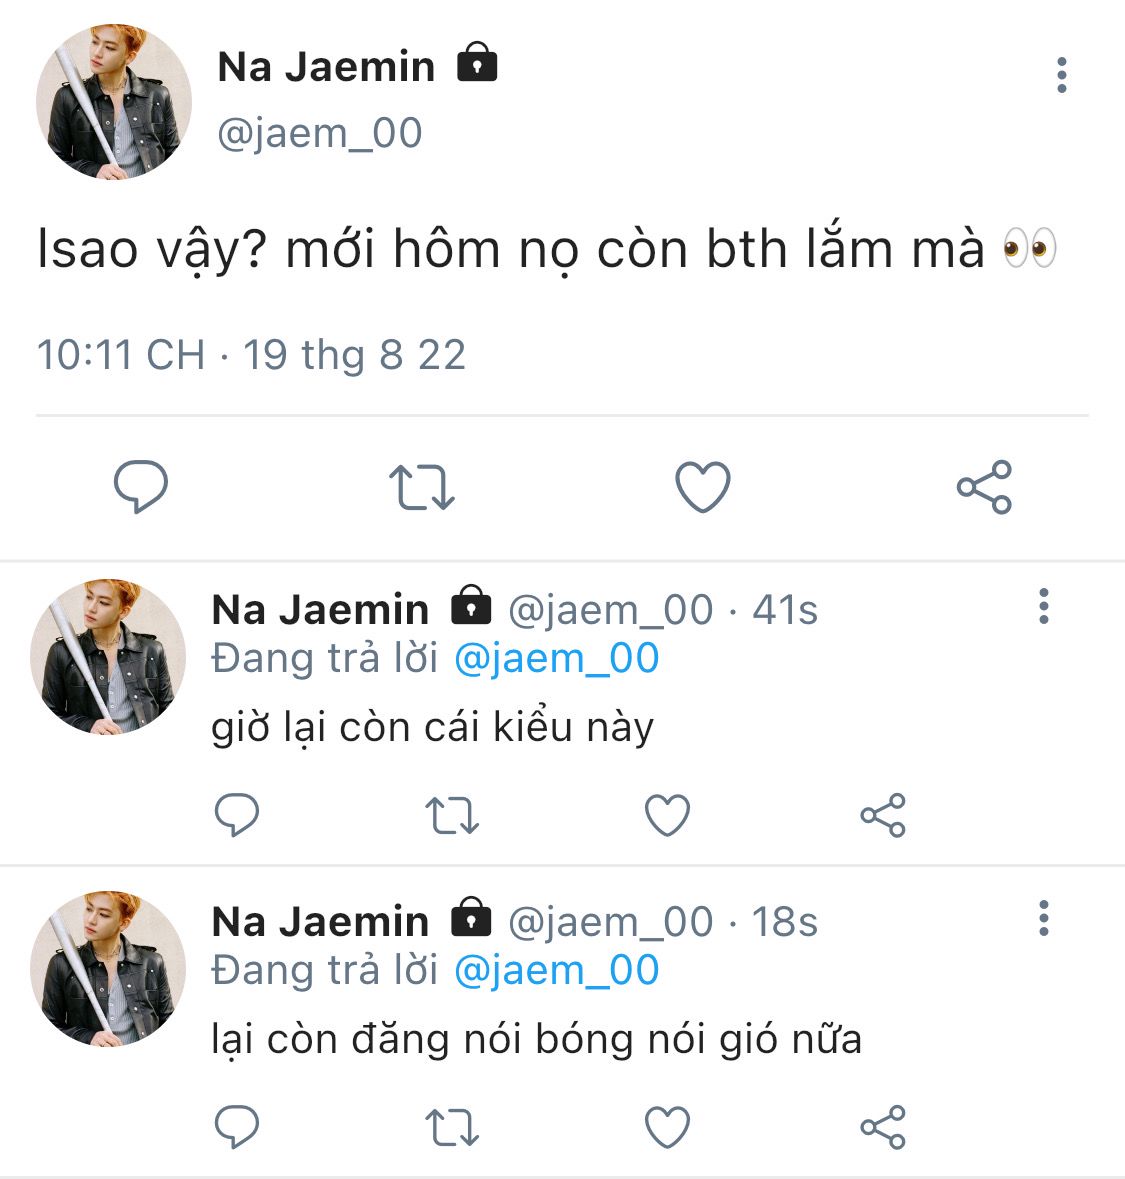Screen dimensions: 1125x1179
Task: Open @jaem_00 mention link in 41s reply
Action: click(x=556, y=659)
